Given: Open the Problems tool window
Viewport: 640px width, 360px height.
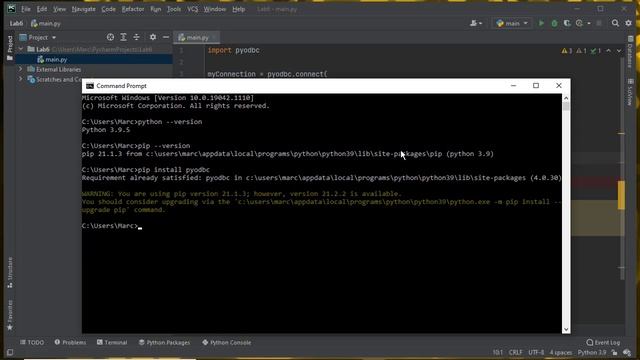Looking at the screenshot, I should [x=70, y=342].
